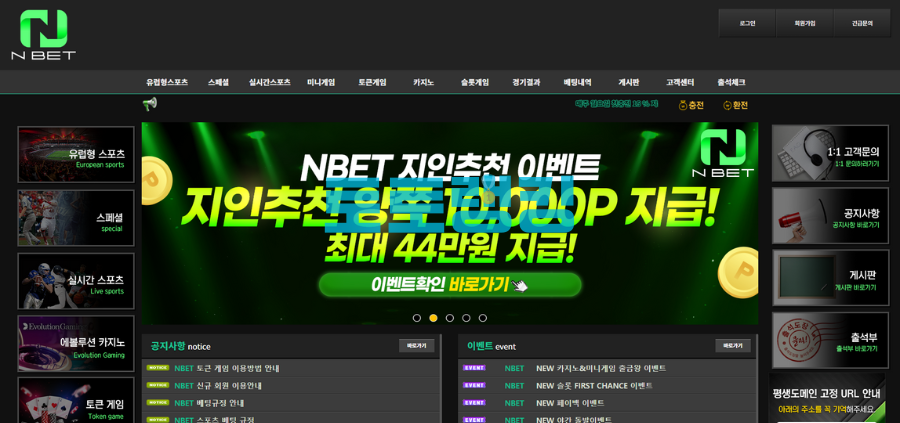Click NOTICE badge beside 신규 회원 이용안내

pos(158,385)
